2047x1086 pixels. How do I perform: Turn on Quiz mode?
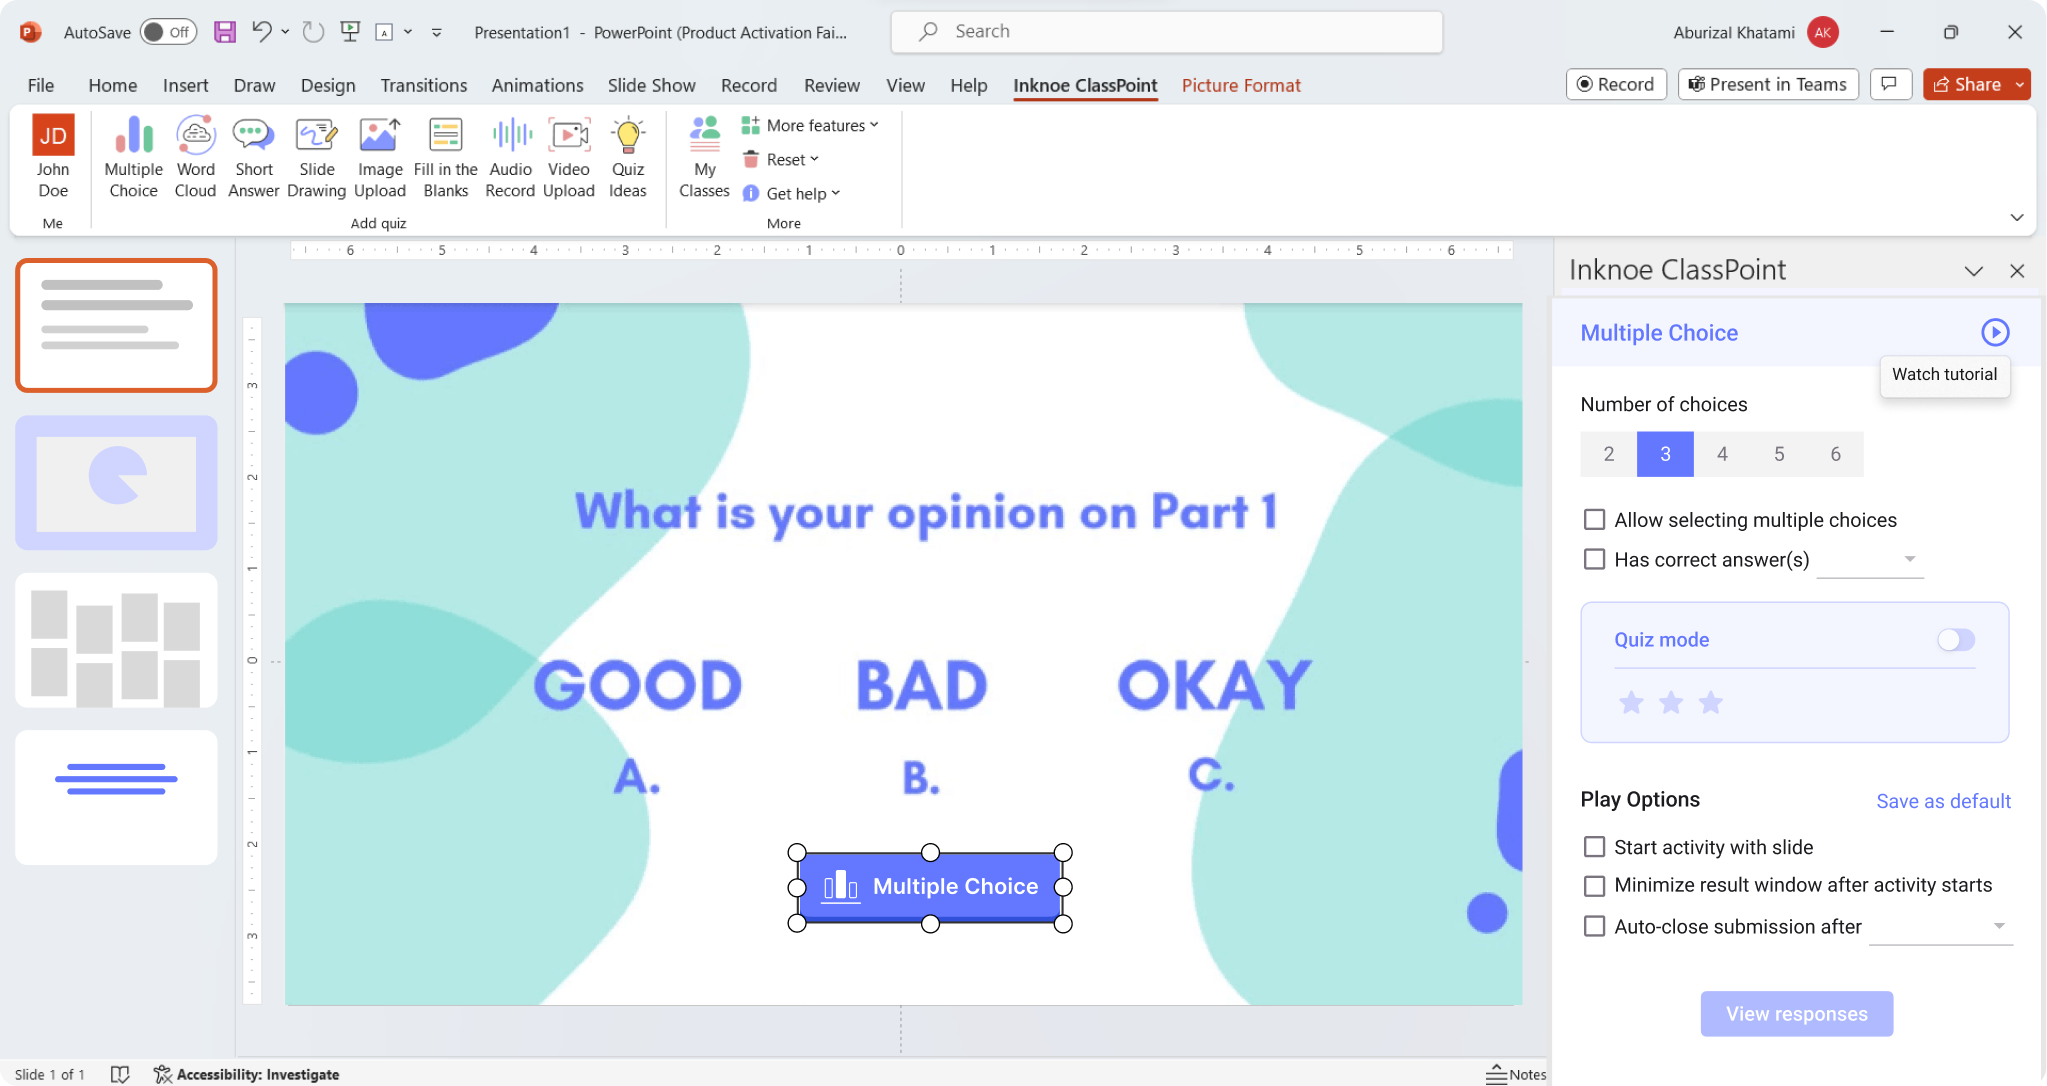coord(1955,640)
